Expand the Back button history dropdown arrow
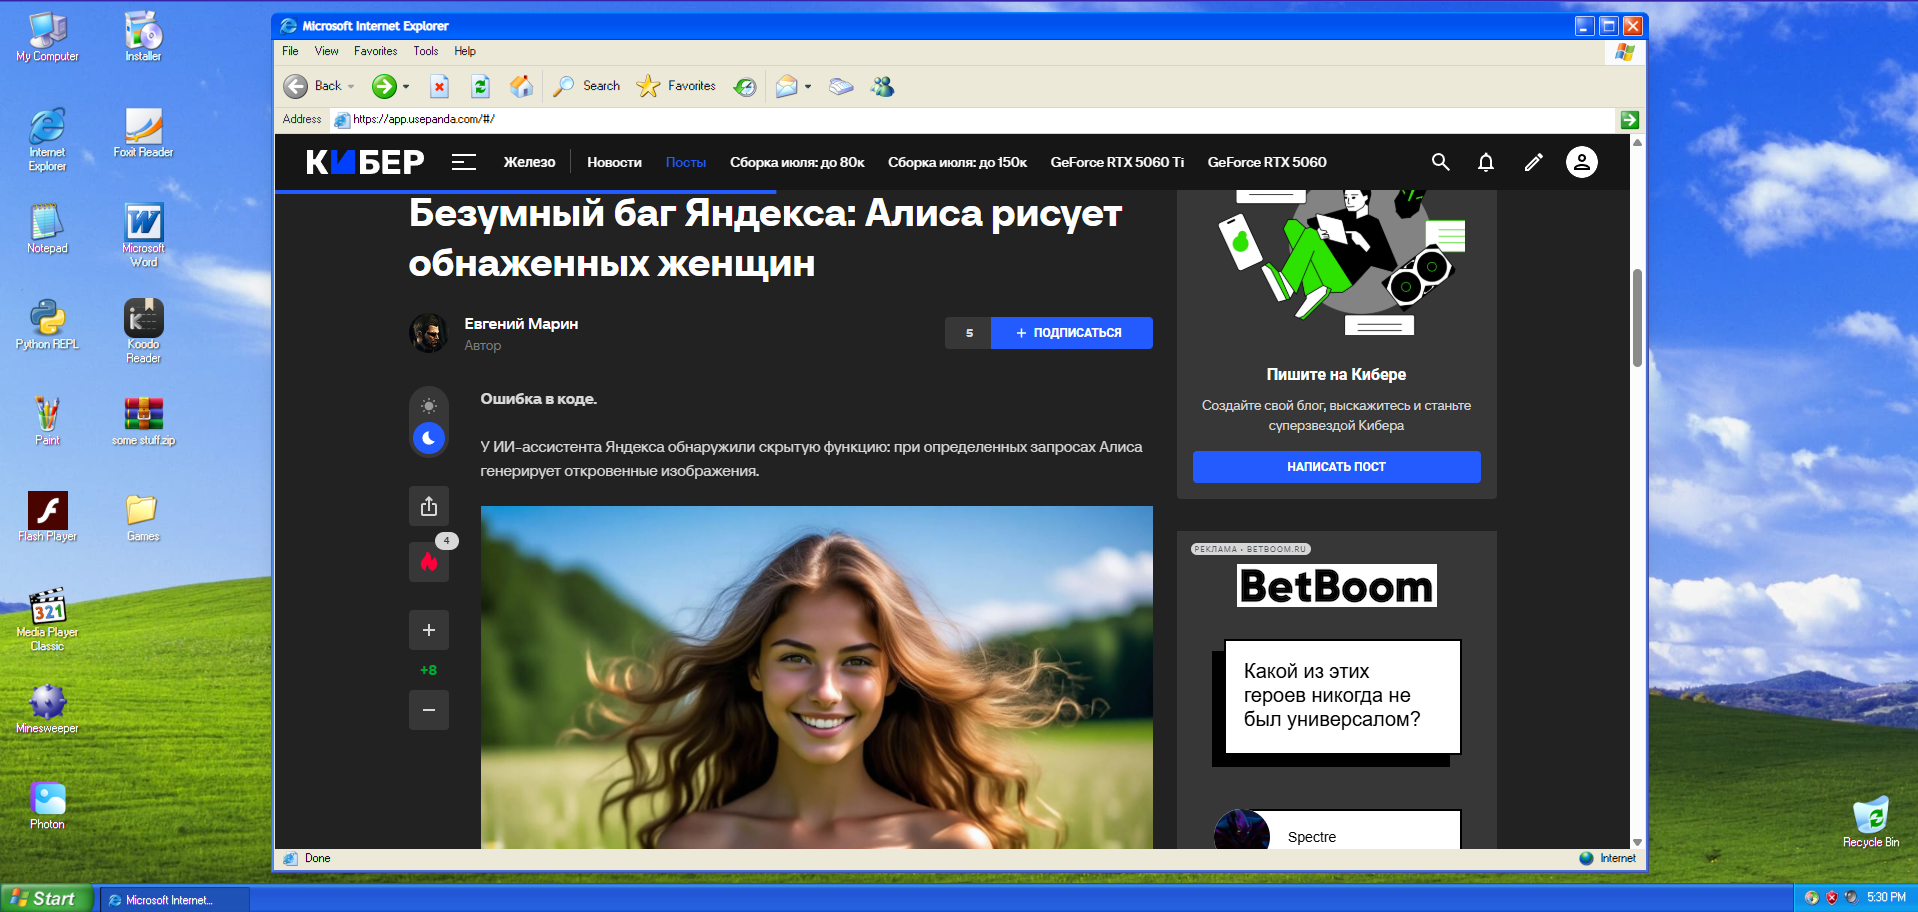This screenshot has height=912, width=1918. tap(351, 87)
